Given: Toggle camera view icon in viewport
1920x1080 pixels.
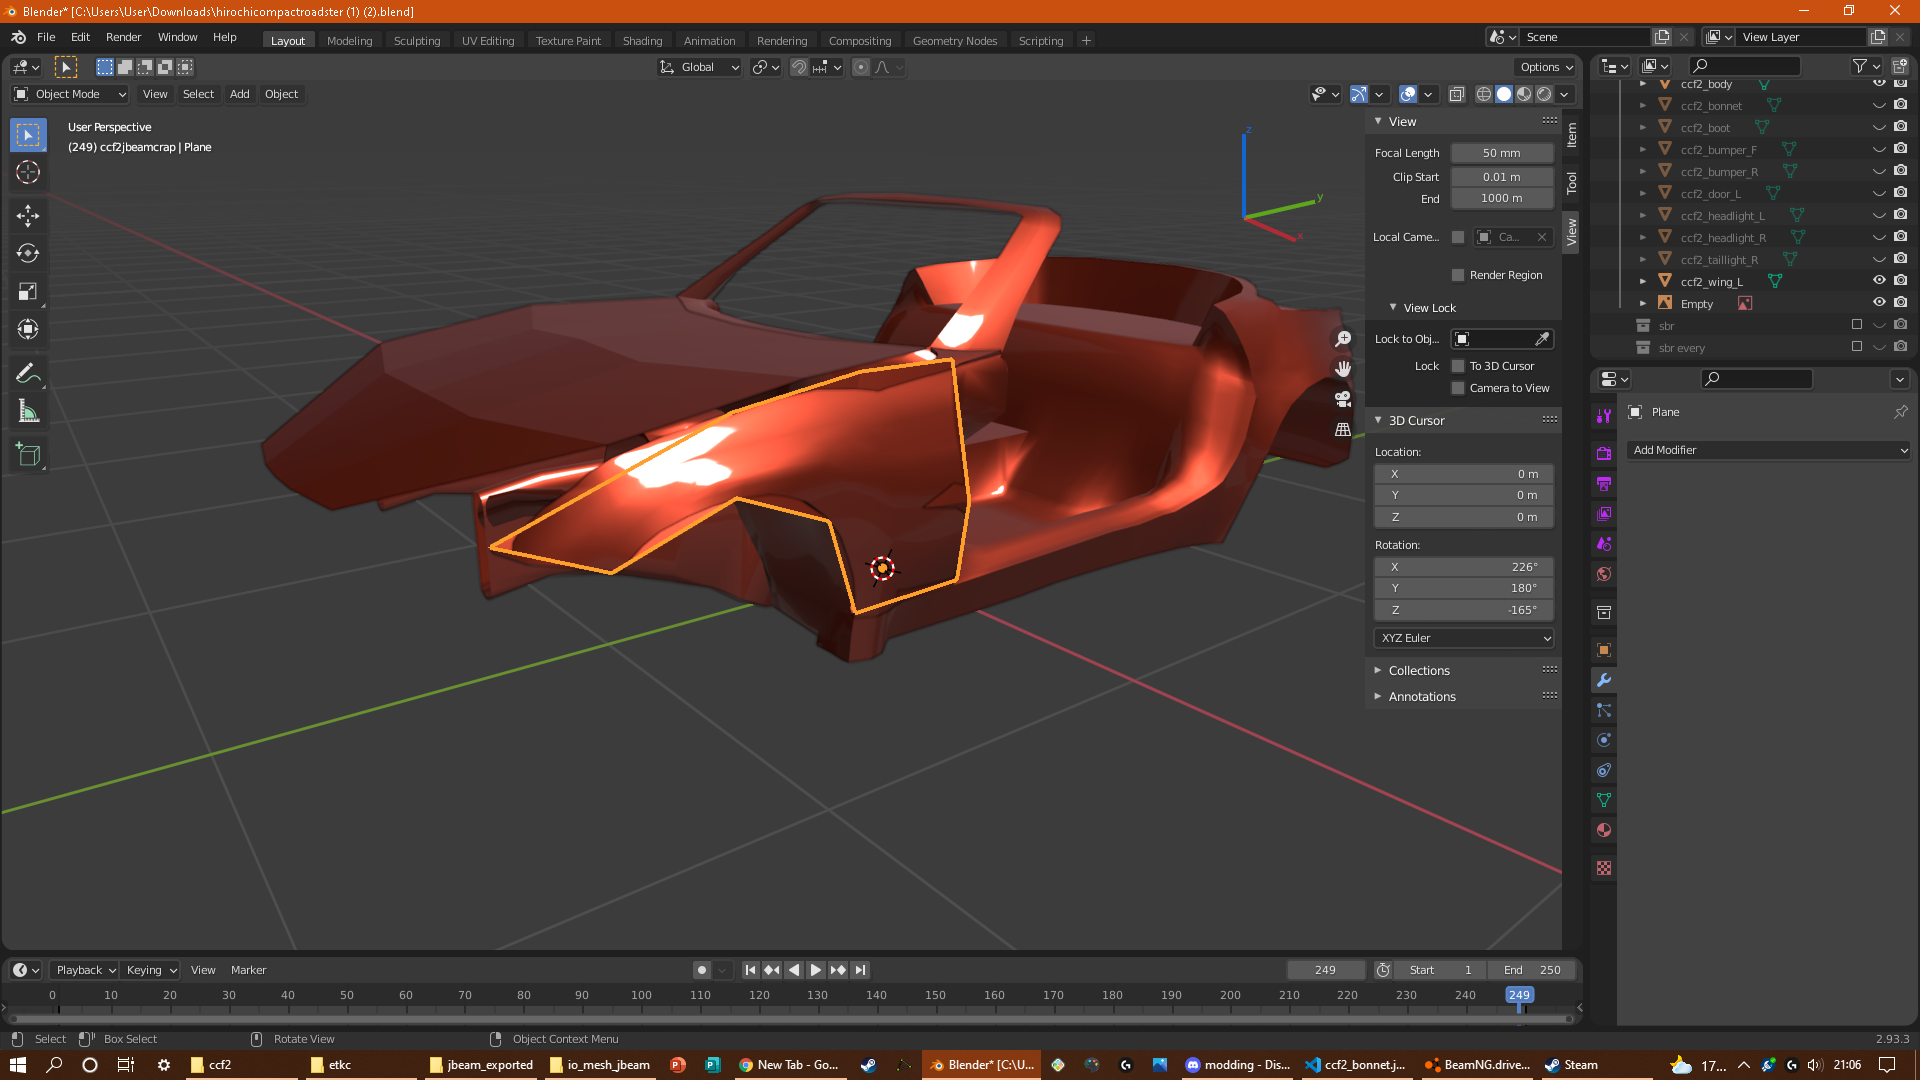Looking at the screenshot, I should point(1343,399).
